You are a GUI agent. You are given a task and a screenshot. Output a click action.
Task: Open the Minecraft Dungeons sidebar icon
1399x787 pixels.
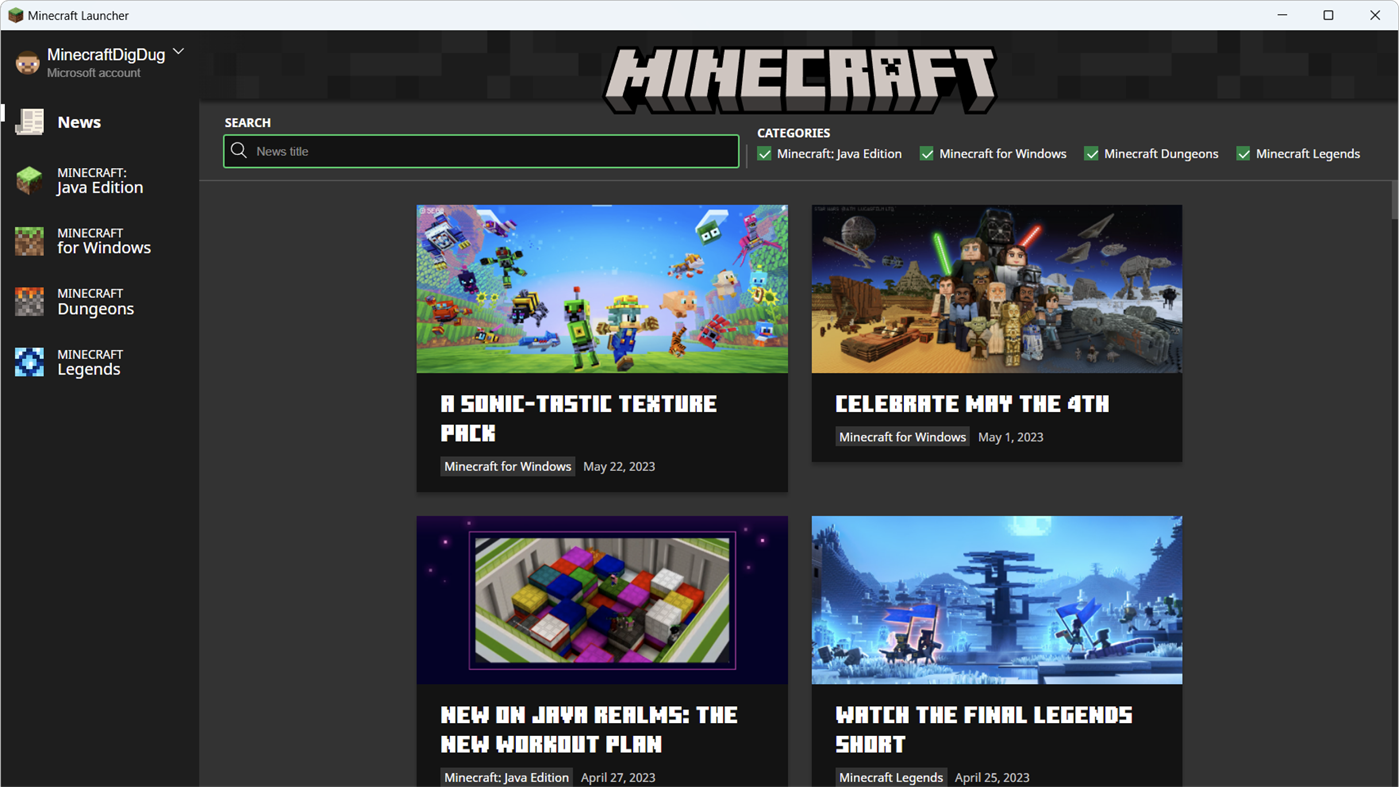tap(29, 301)
